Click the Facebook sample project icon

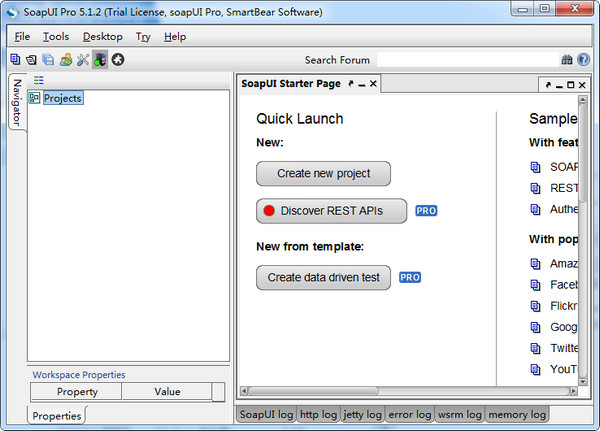tap(535, 285)
